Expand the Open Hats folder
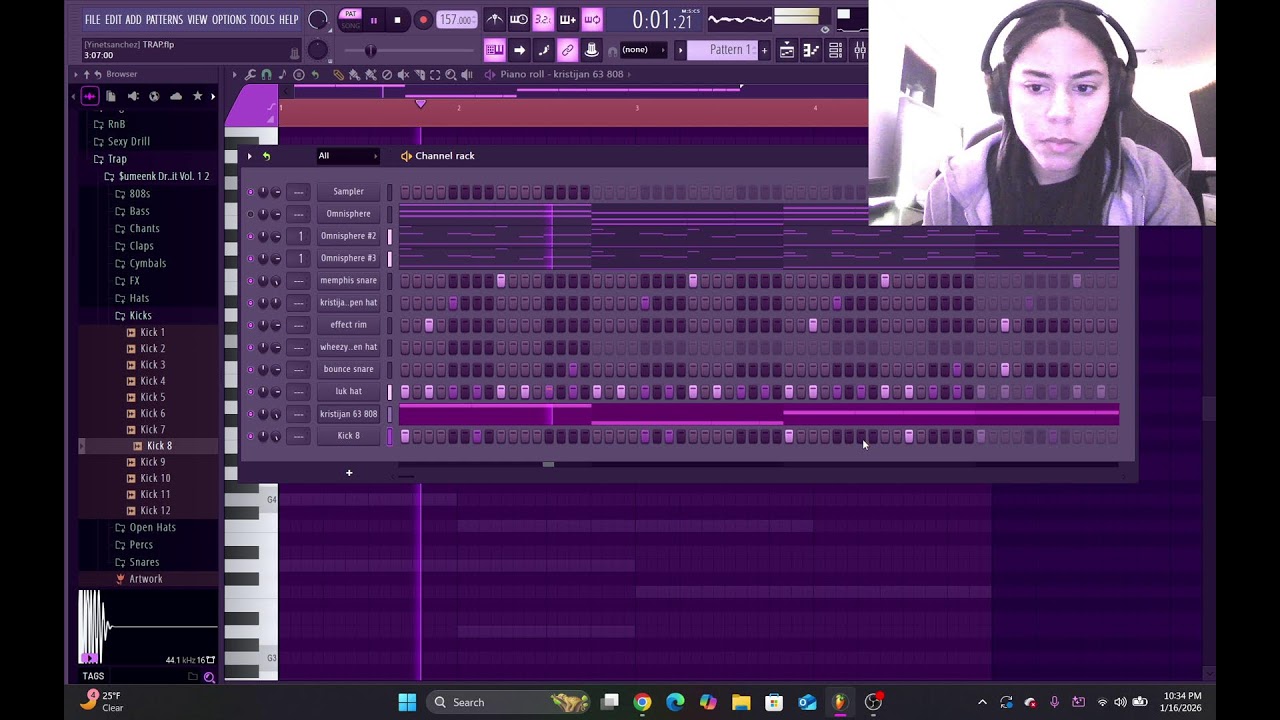1280x720 pixels. pyautogui.click(x=152, y=528)
